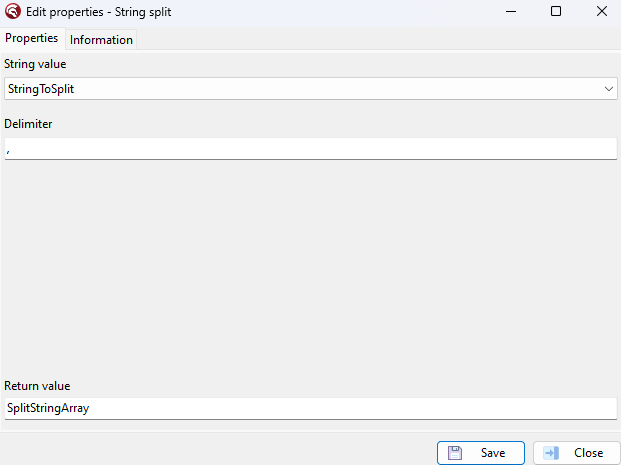The height and width of the screenshot is (465, 621).
Task: Click the red app logo in title bar
Action: coord(13,11)
